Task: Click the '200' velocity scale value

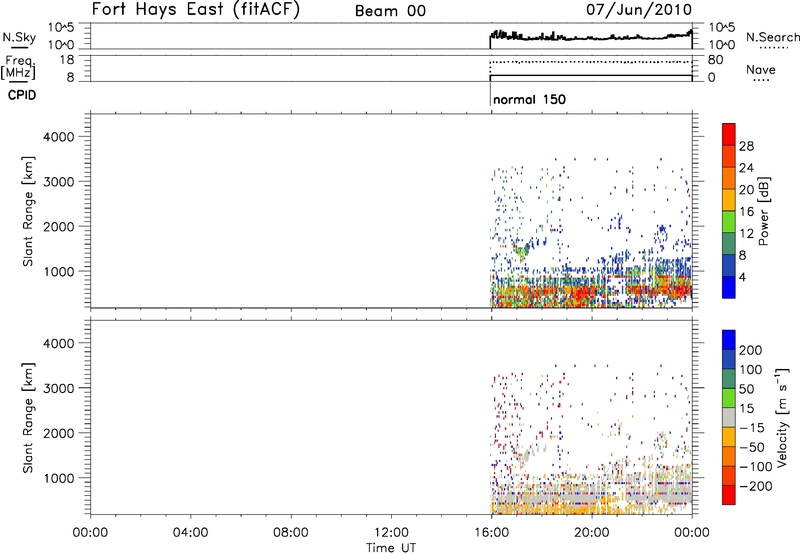Action: click(751, 350)
